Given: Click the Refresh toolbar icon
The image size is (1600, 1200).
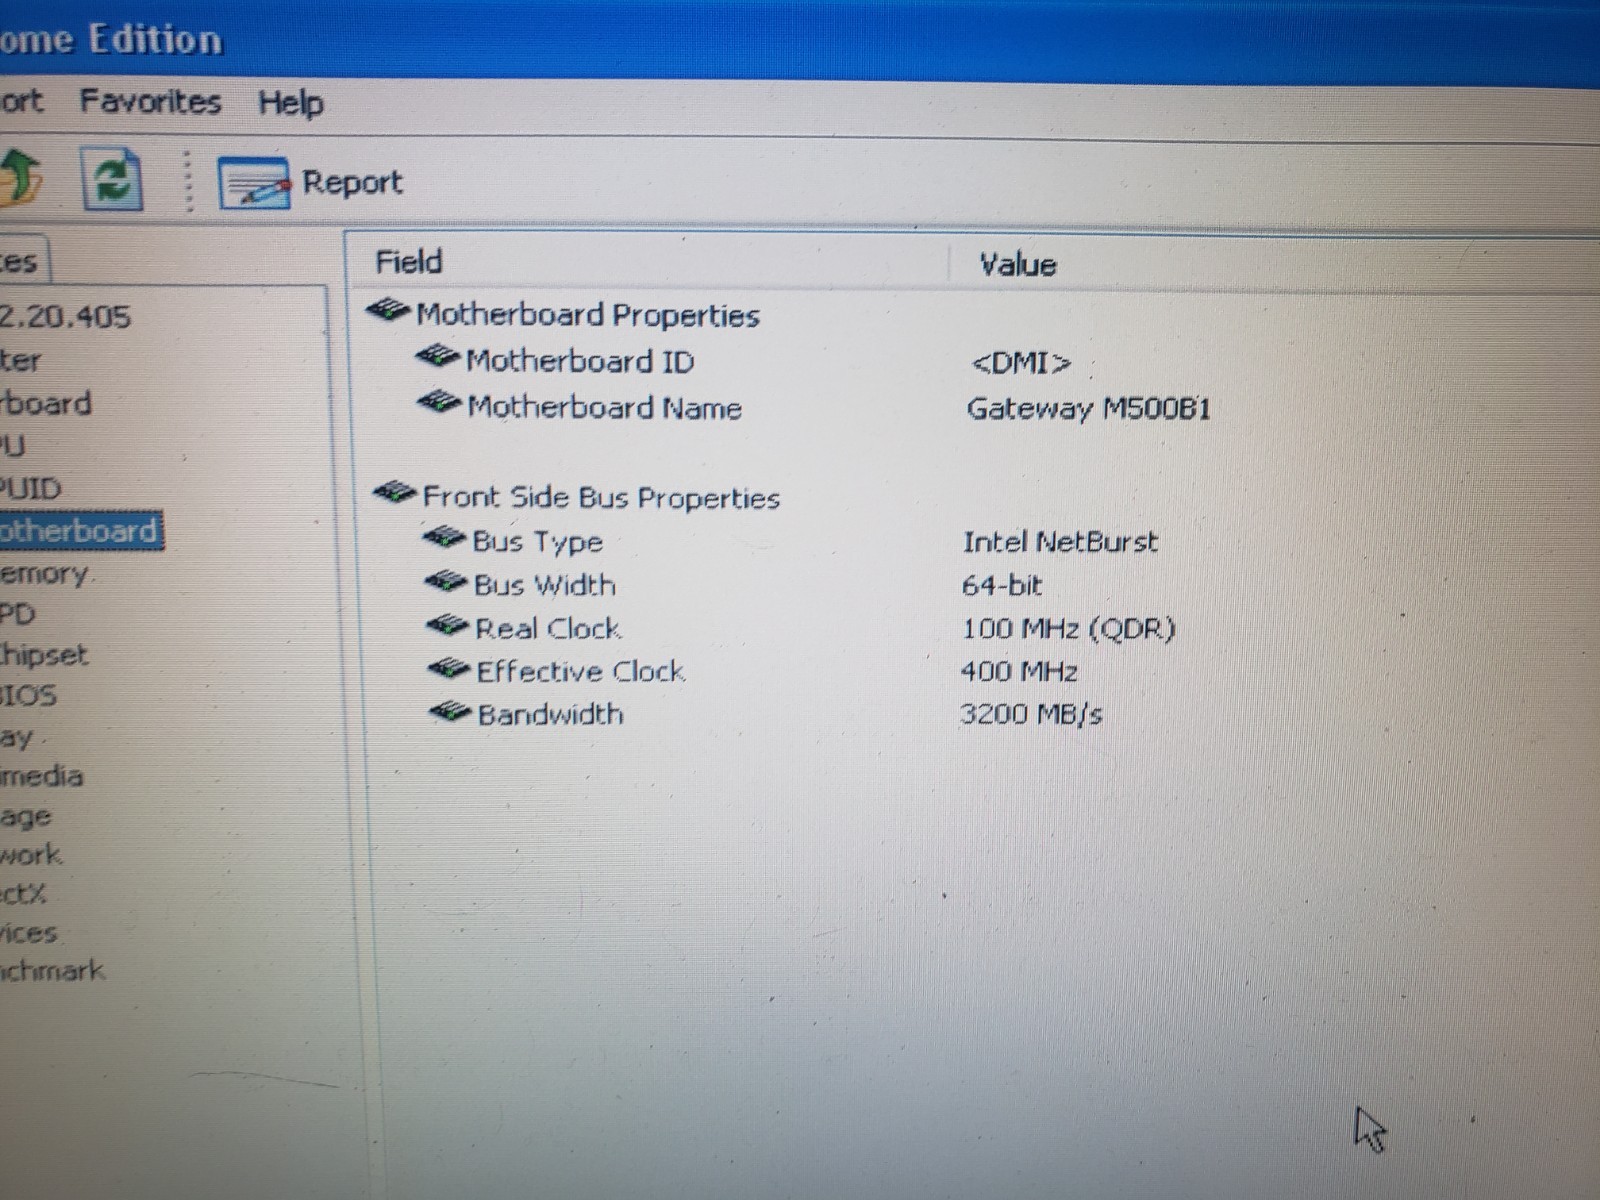Looking at the screenshot, I should [x=112, y=179].
